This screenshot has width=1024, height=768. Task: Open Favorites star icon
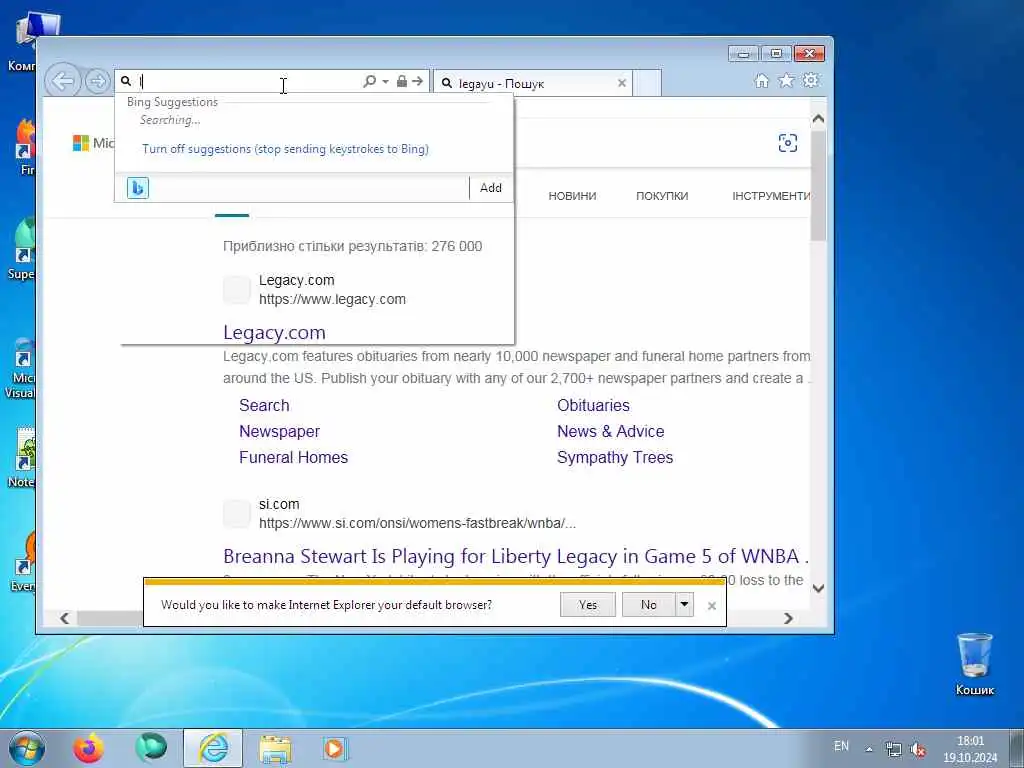click(x=786, y=80)
